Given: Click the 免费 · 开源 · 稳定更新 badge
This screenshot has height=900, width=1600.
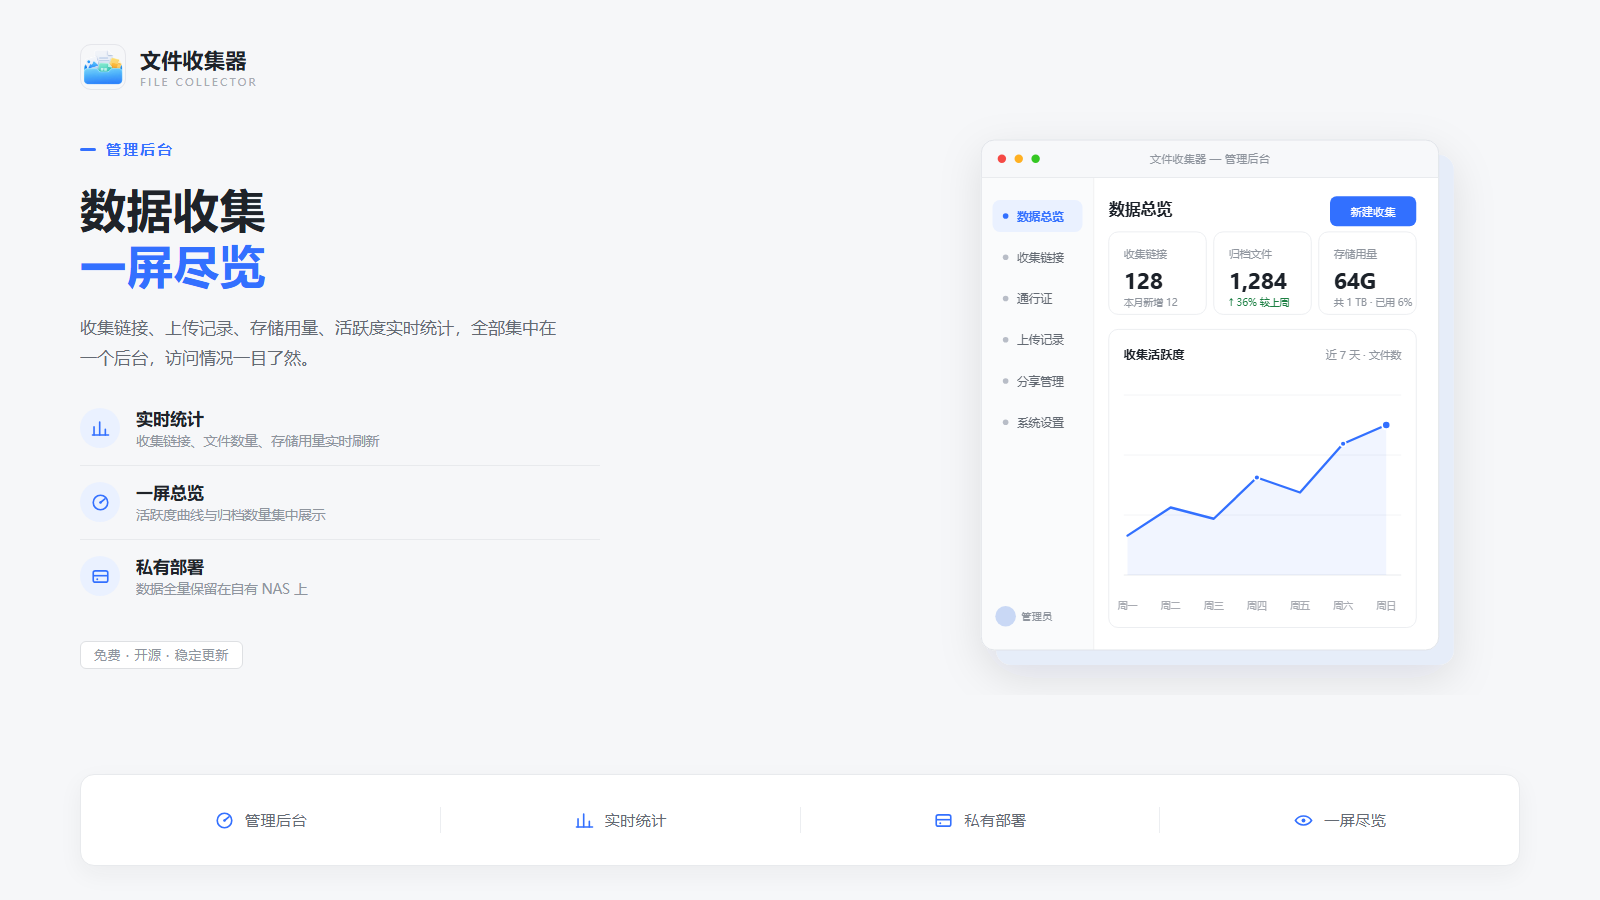Looking at the screenshot, I should 161,655.
